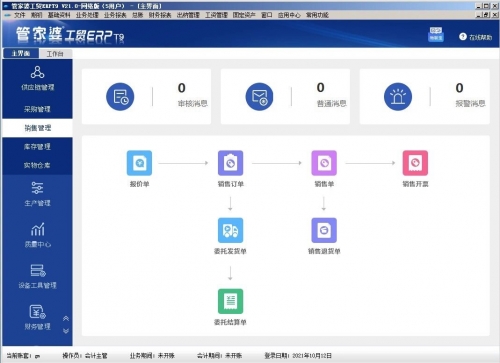This screenshot has width=500, height=363.
Task: Click the 审核消息 audit message round icon
Action: click(x=120, y=97)
